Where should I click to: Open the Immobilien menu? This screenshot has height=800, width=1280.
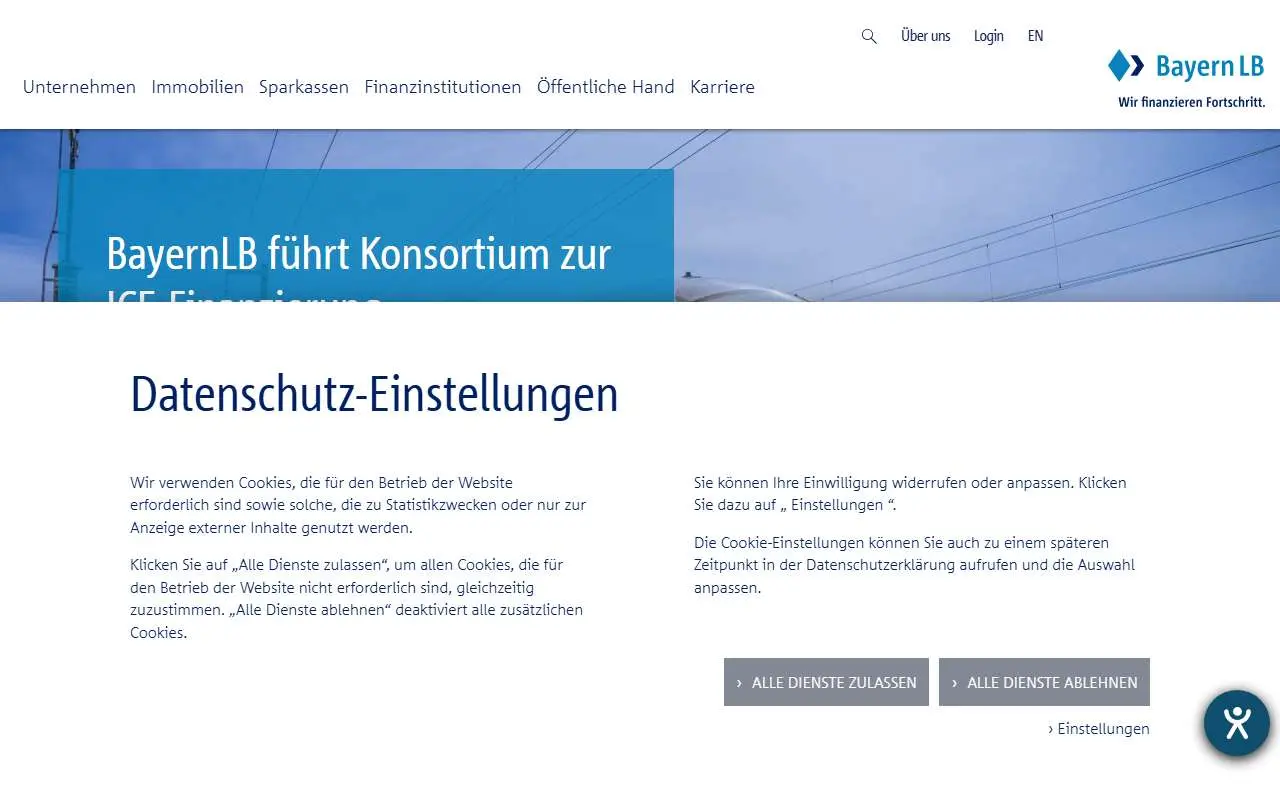[197, 87]
